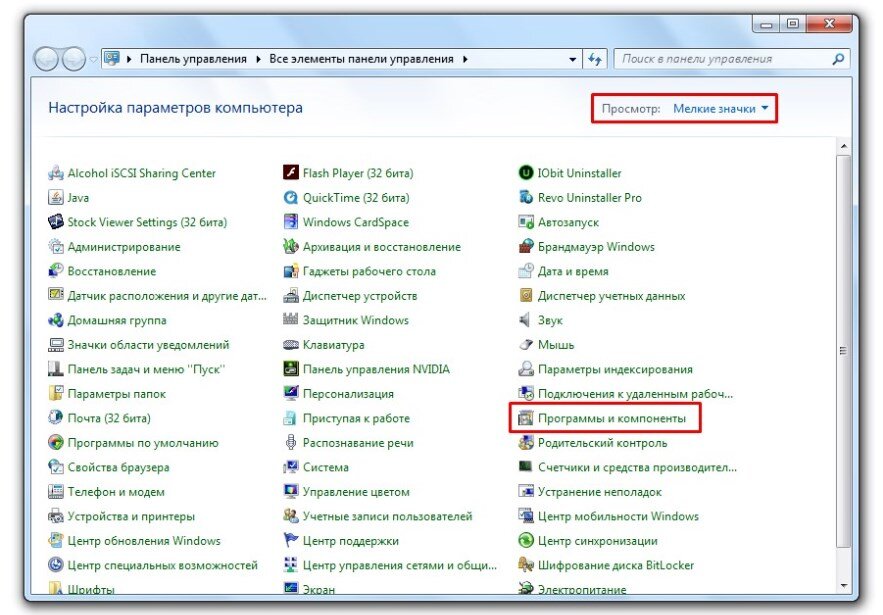Screen dimensions: 883x615
Task: Open Телефон и модем link
Action: [116, 492]
